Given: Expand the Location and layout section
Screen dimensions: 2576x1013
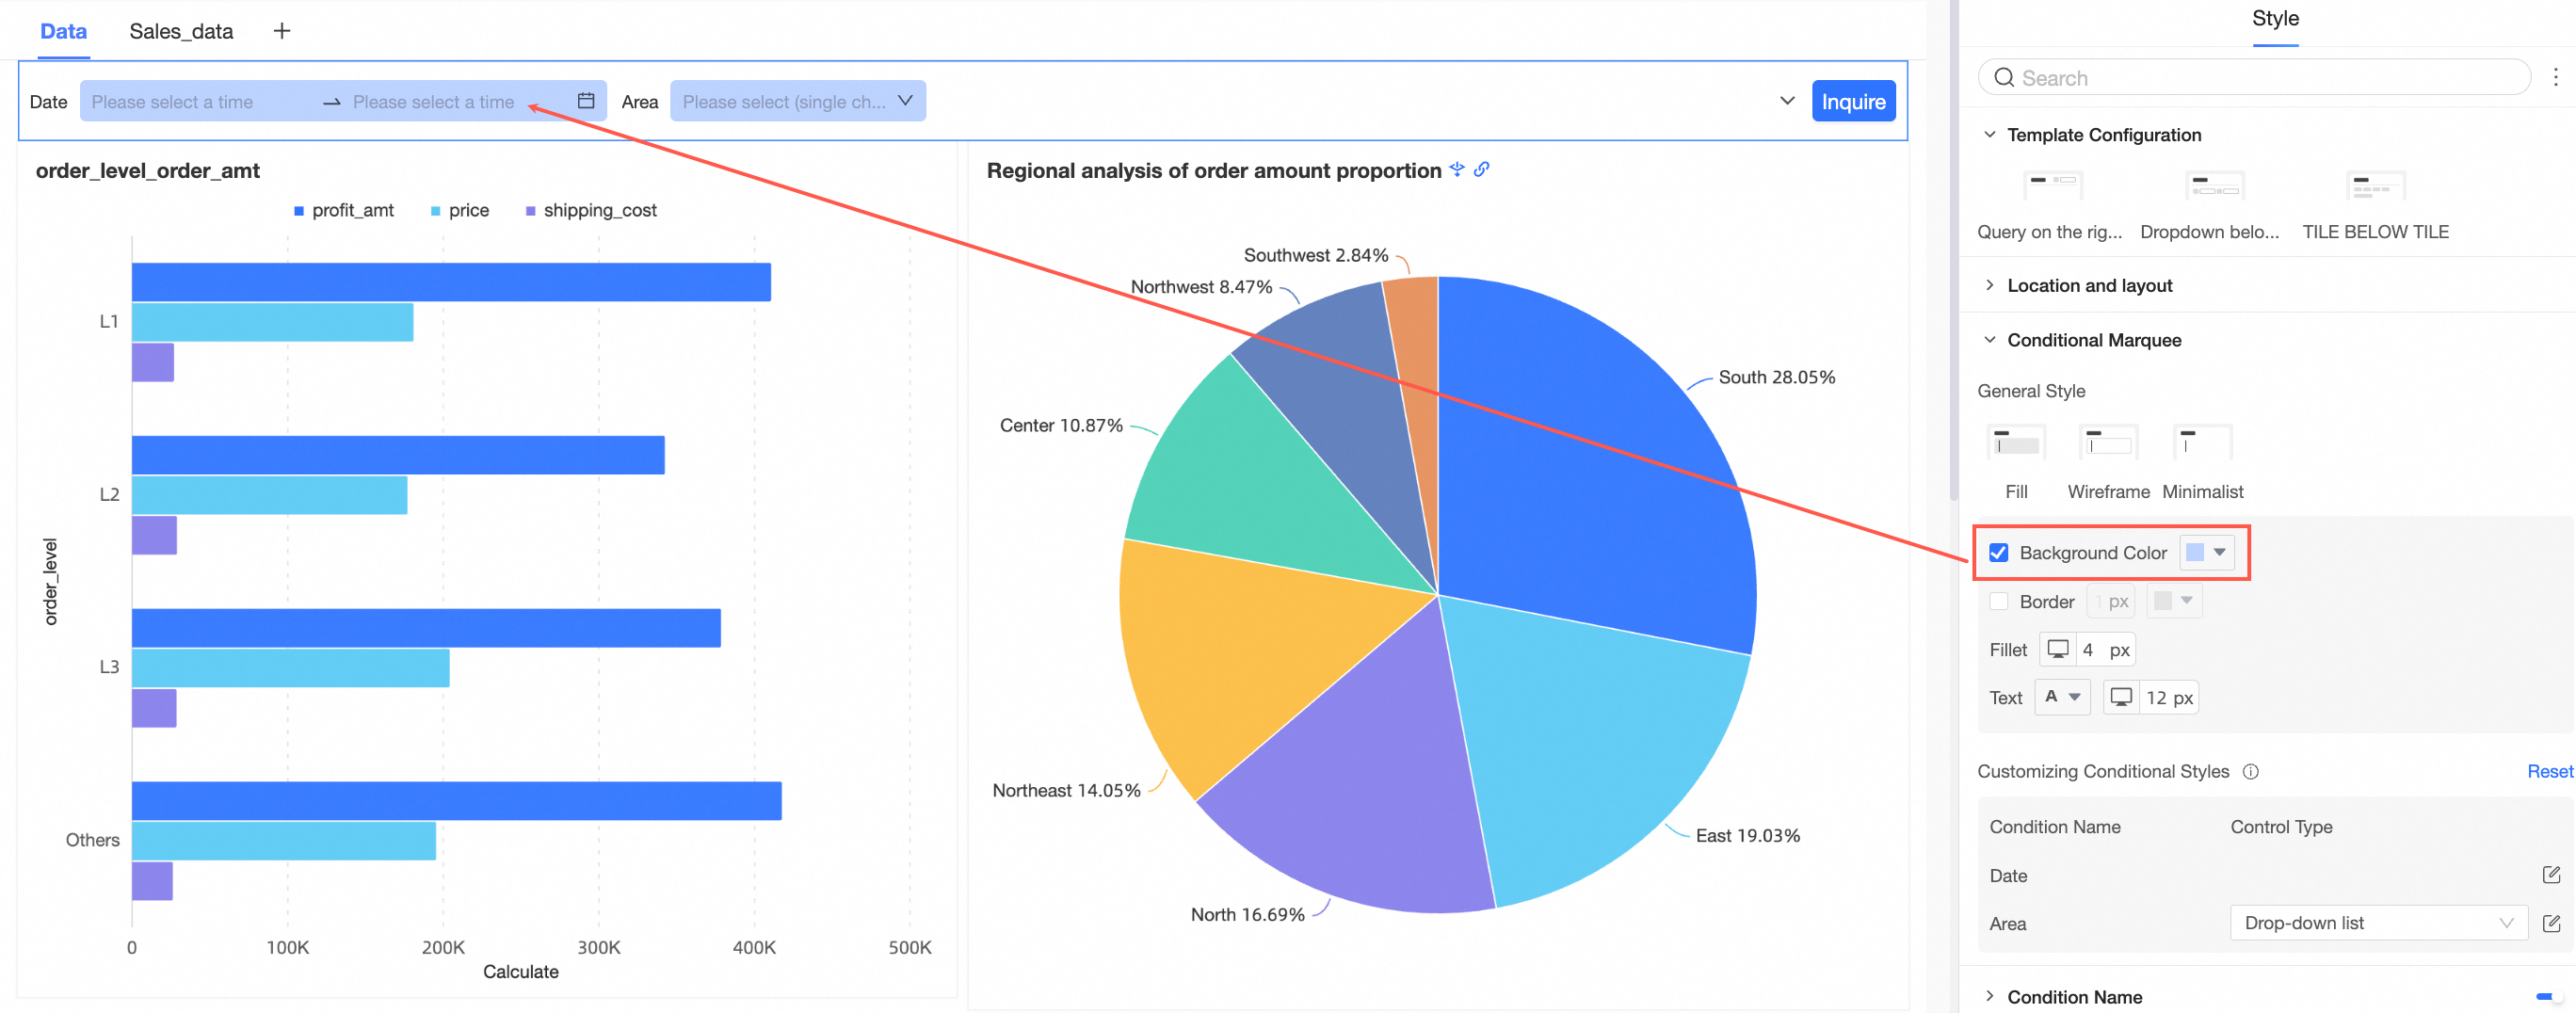Looking at the screenshot, I should (1989, 285).
